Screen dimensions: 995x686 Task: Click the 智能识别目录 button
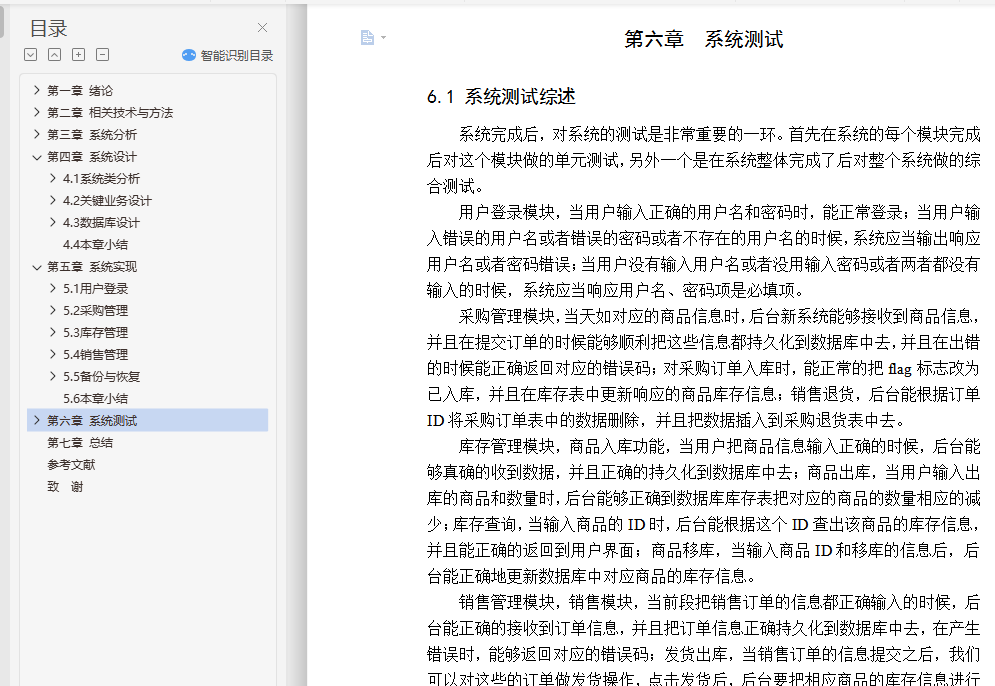click(x=227, y=55)
